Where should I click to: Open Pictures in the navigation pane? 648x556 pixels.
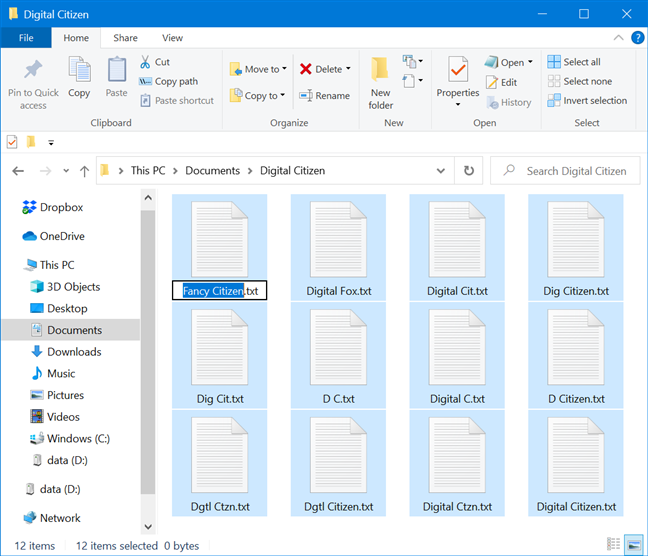click(57, 395)
